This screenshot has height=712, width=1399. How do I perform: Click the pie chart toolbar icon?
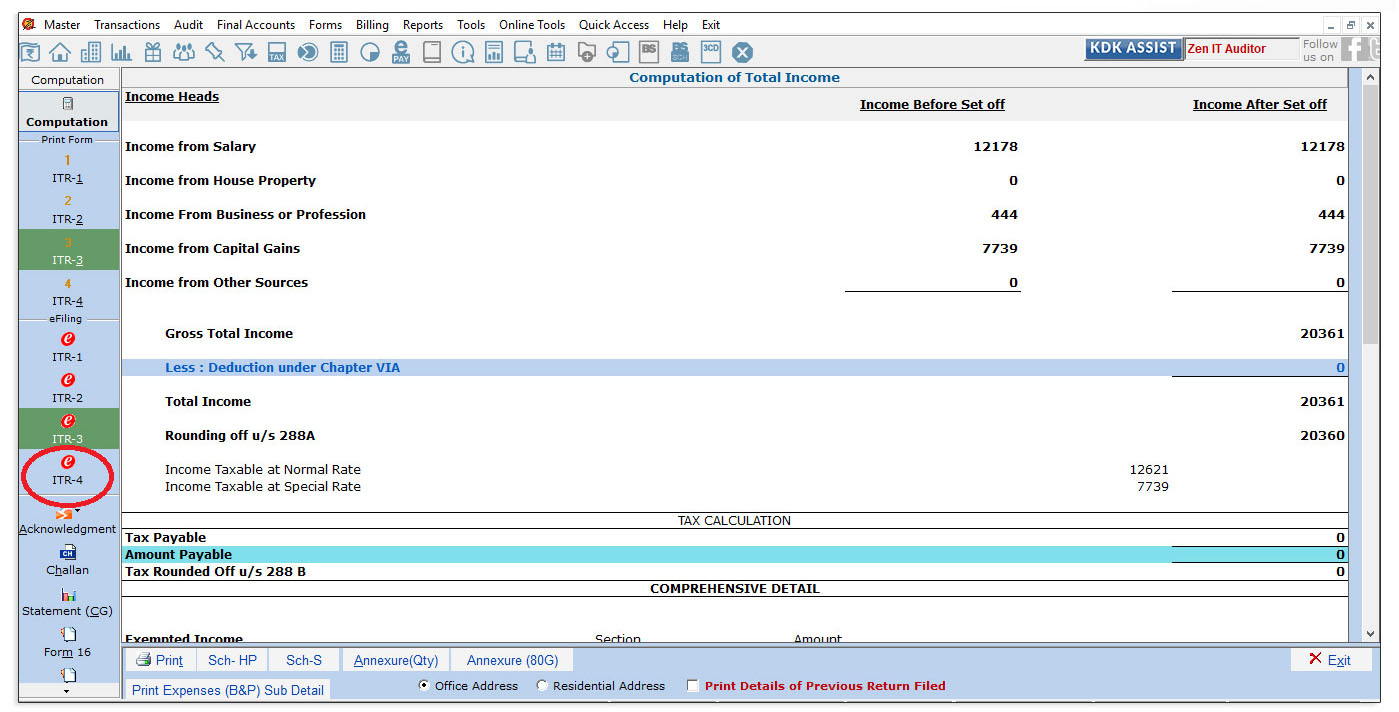370,52
